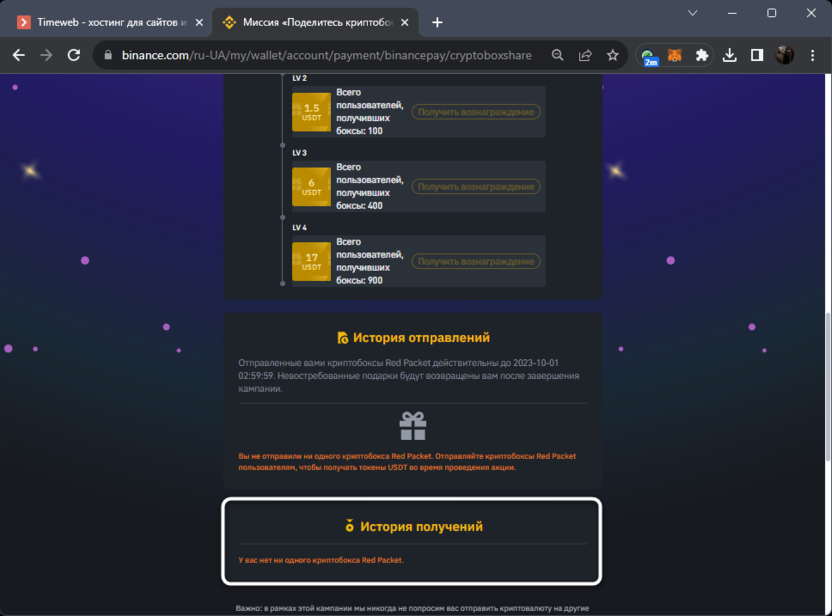The height and width of the screenshot is (616, 832).
Task: Go back to the previous page
Action: pyautogui.click(x=19, y=55)
